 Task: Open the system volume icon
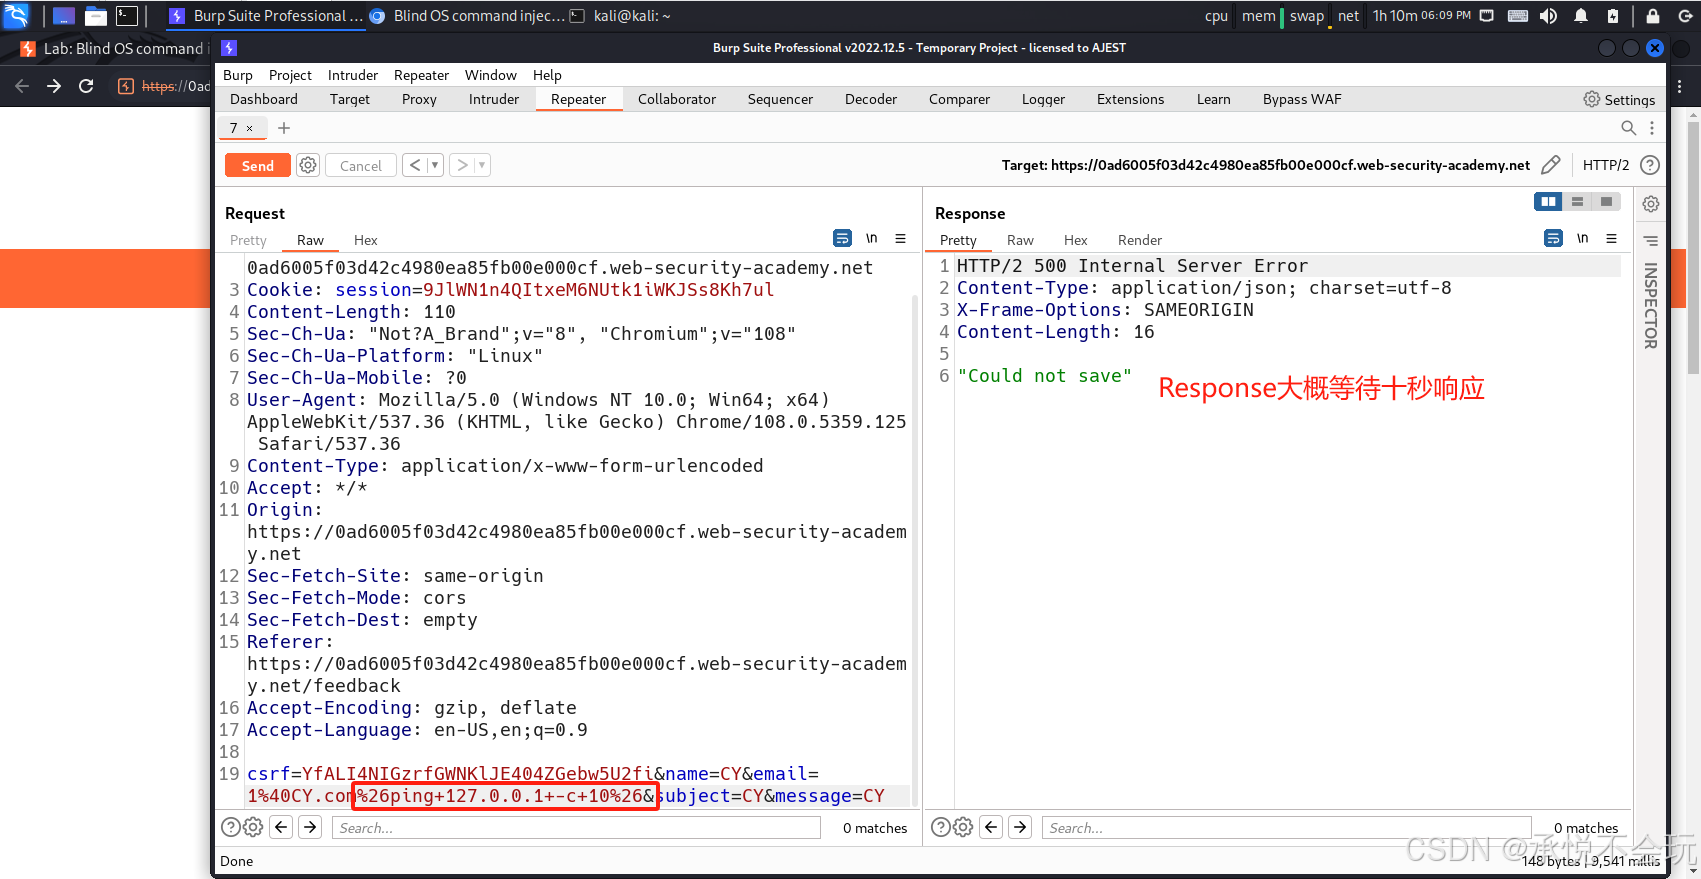click(1548, 16)
